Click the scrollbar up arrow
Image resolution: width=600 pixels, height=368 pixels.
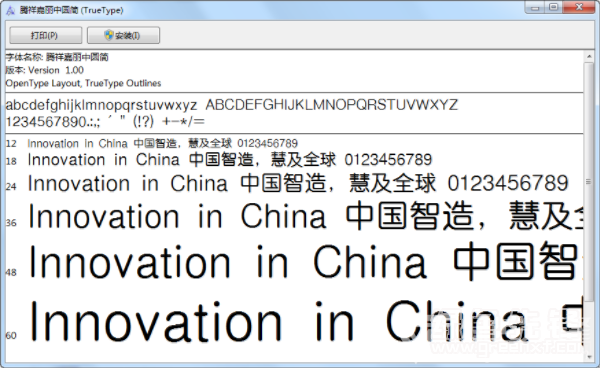[589, 57]
